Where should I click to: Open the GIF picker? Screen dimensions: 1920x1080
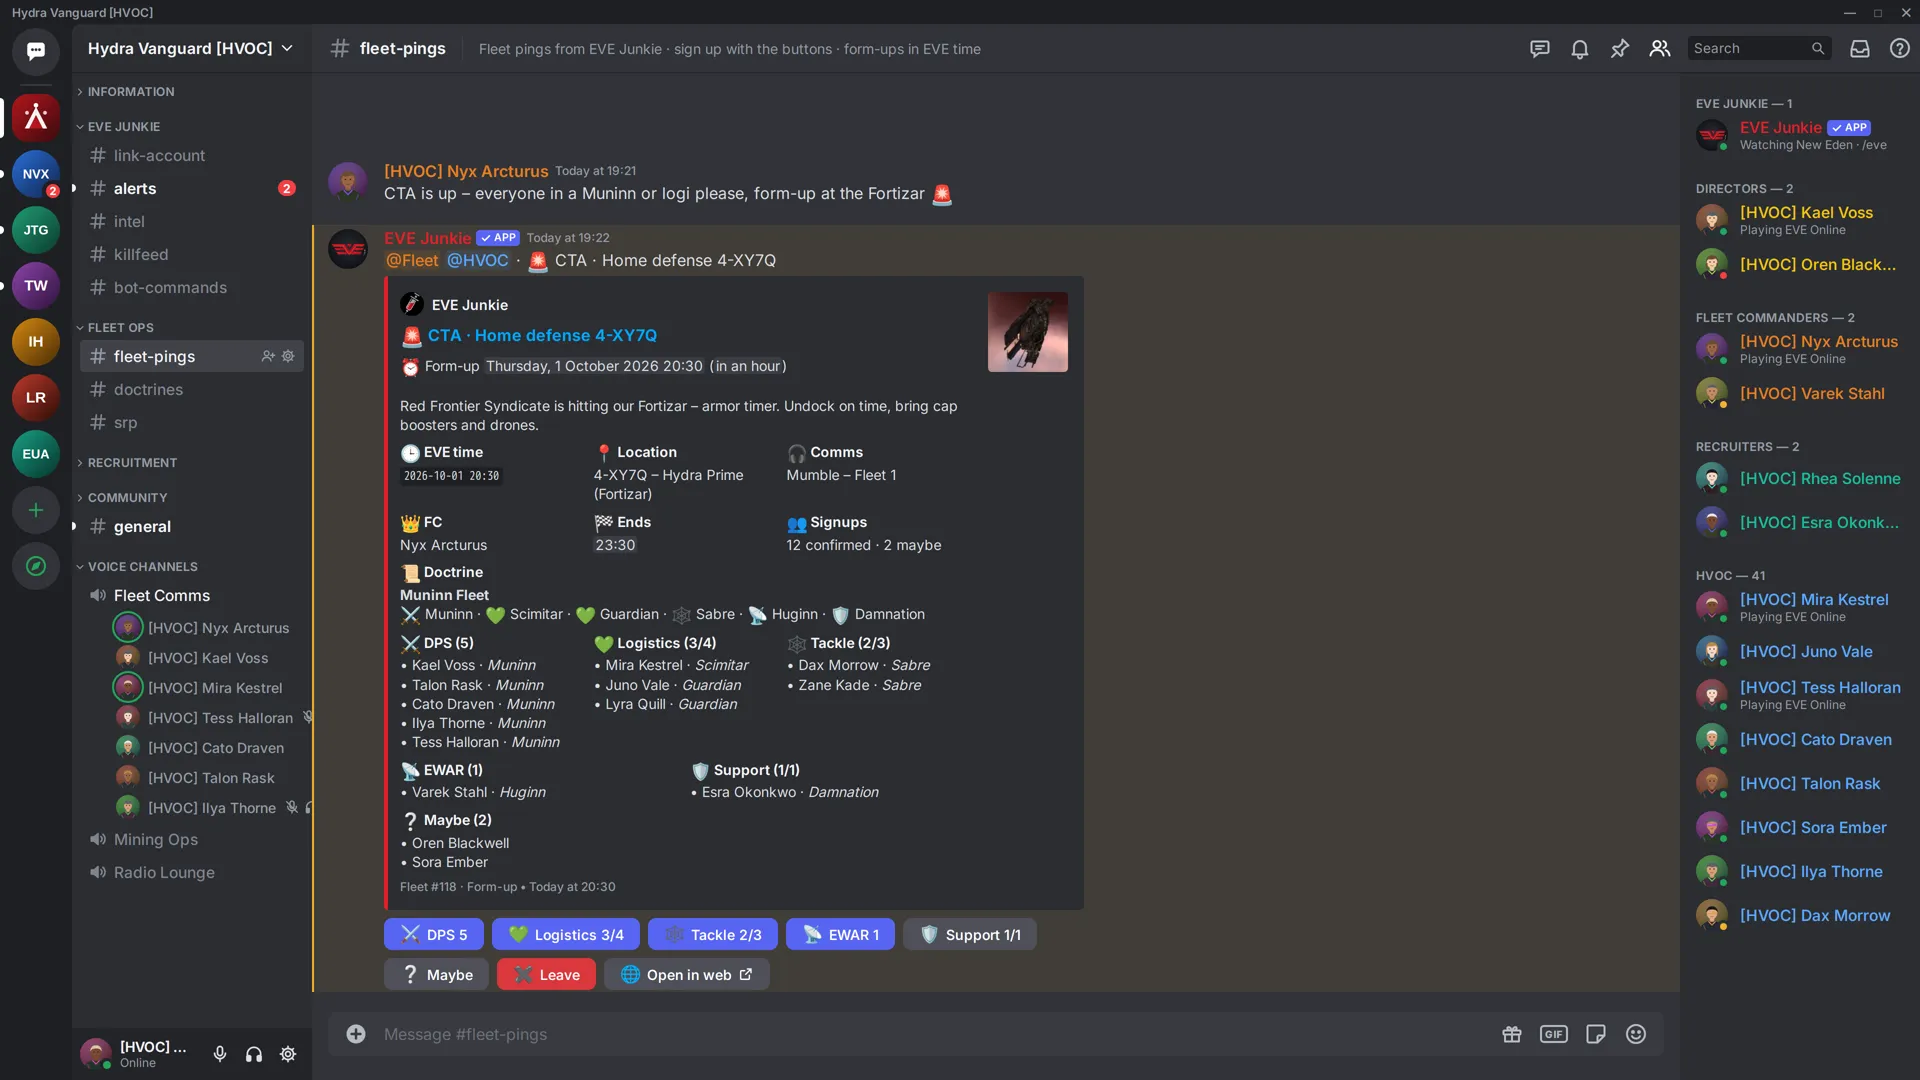point(1554,1034)
